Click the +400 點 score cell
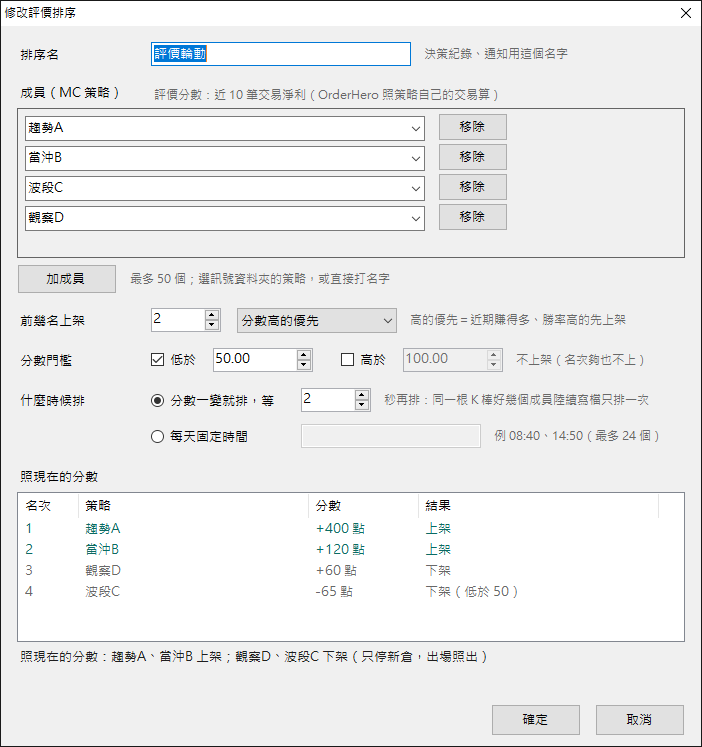 (x=340, y=528)
